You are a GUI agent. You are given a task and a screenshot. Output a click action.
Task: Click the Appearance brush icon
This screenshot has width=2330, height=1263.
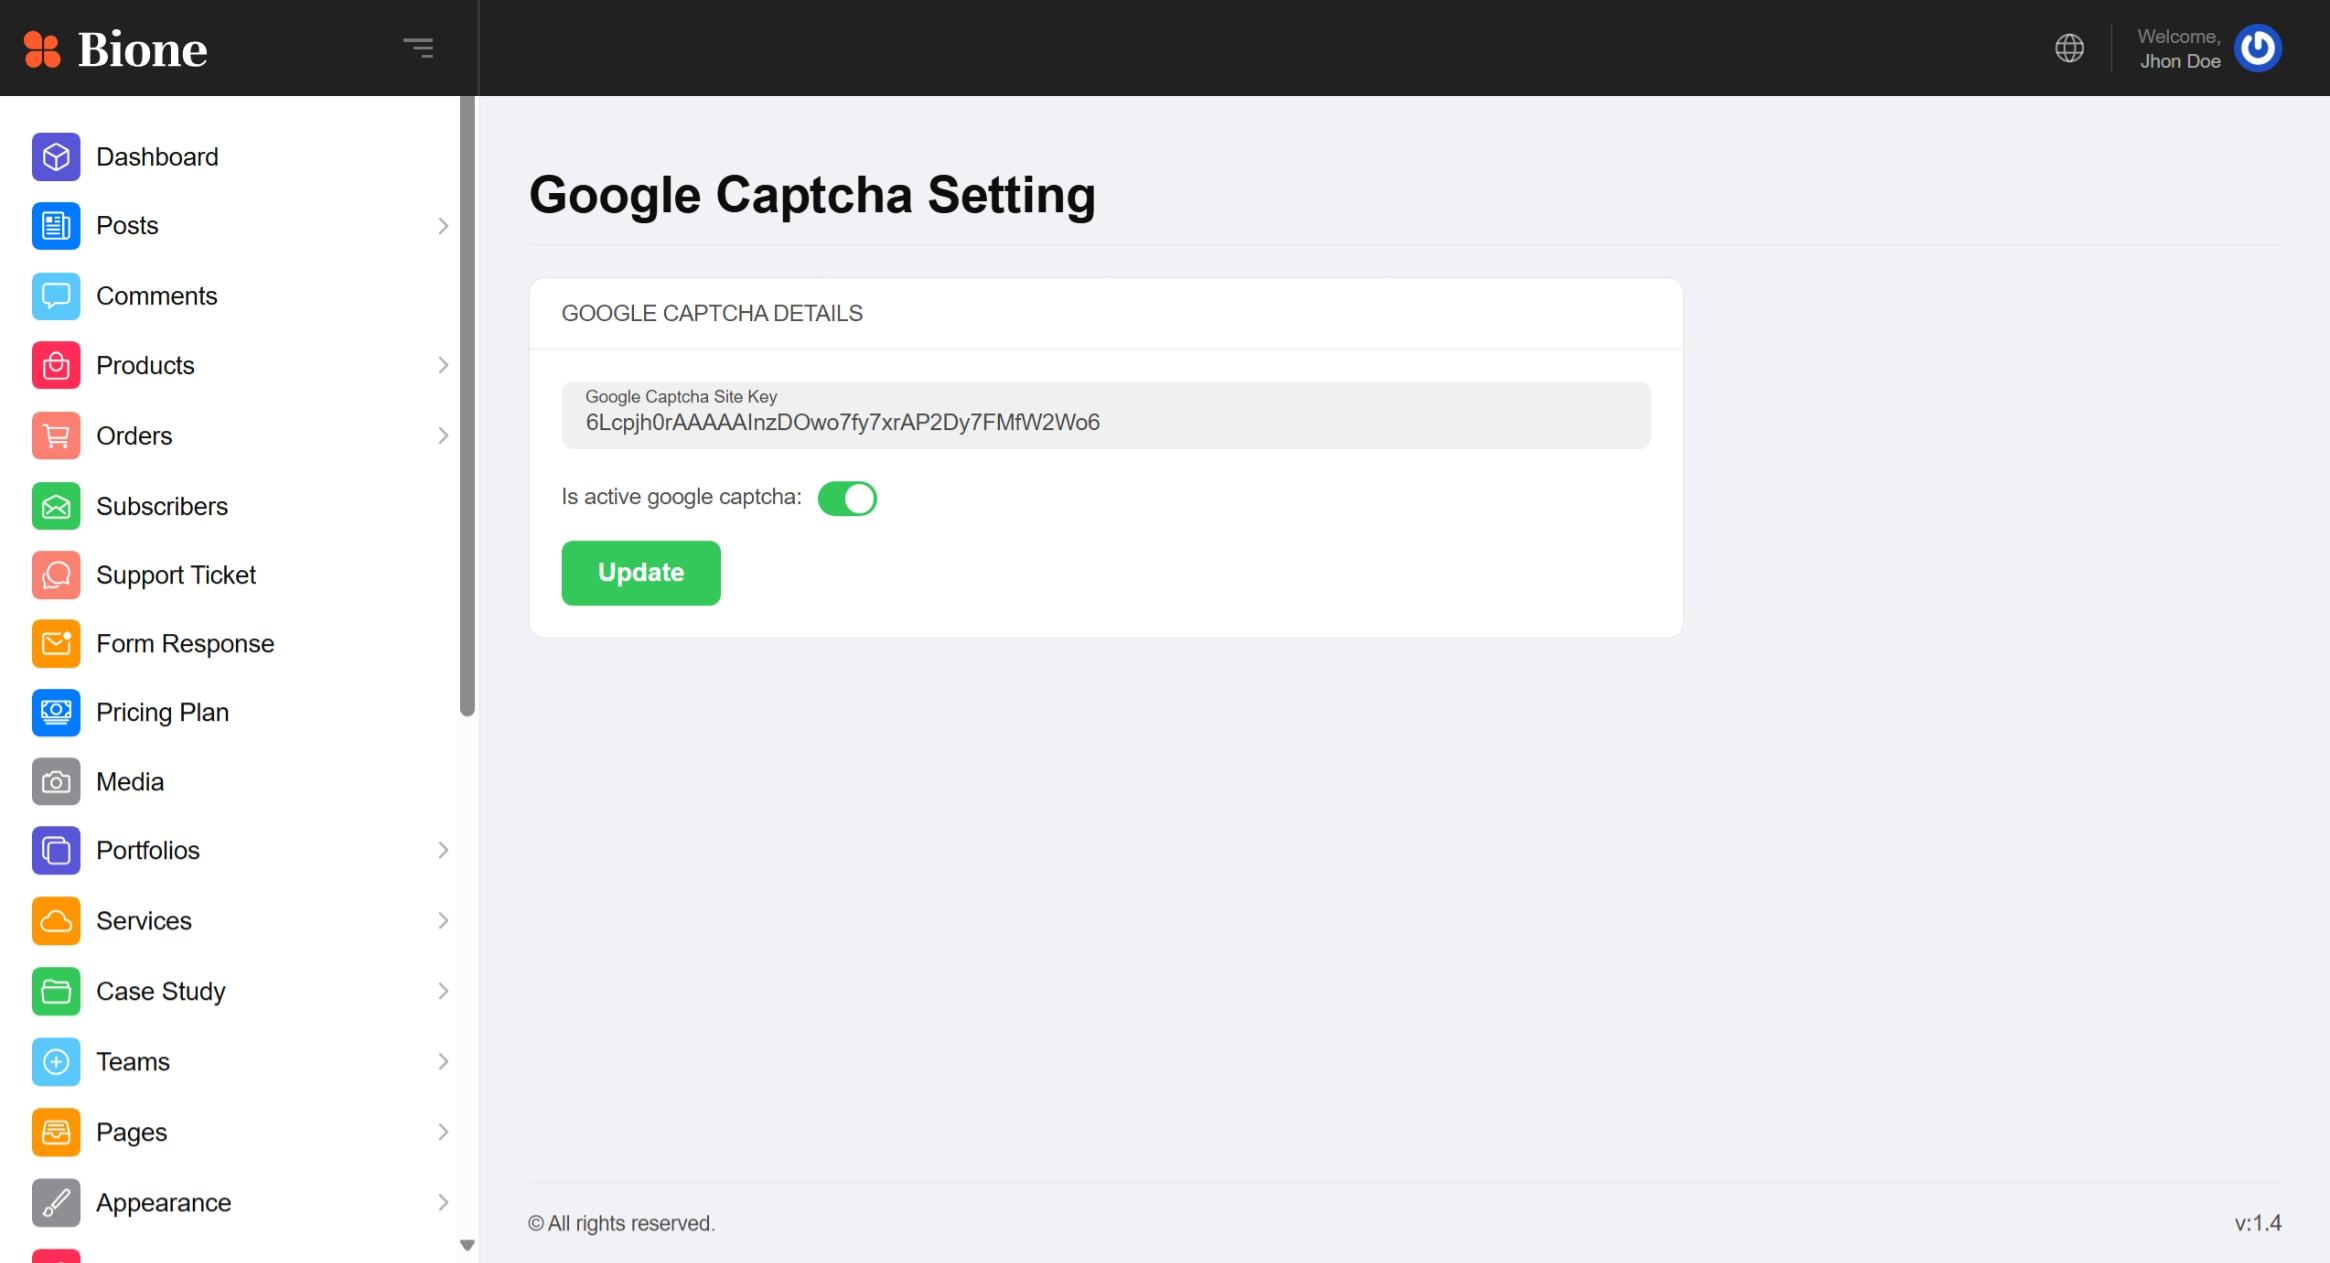[56, 1203]
